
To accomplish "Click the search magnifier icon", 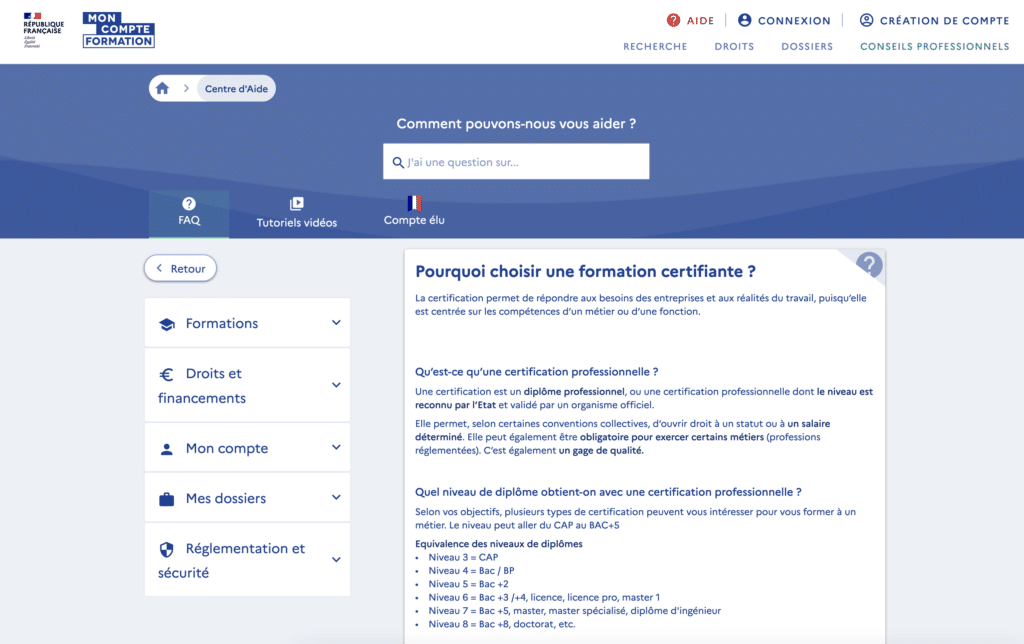I will 398,162.
